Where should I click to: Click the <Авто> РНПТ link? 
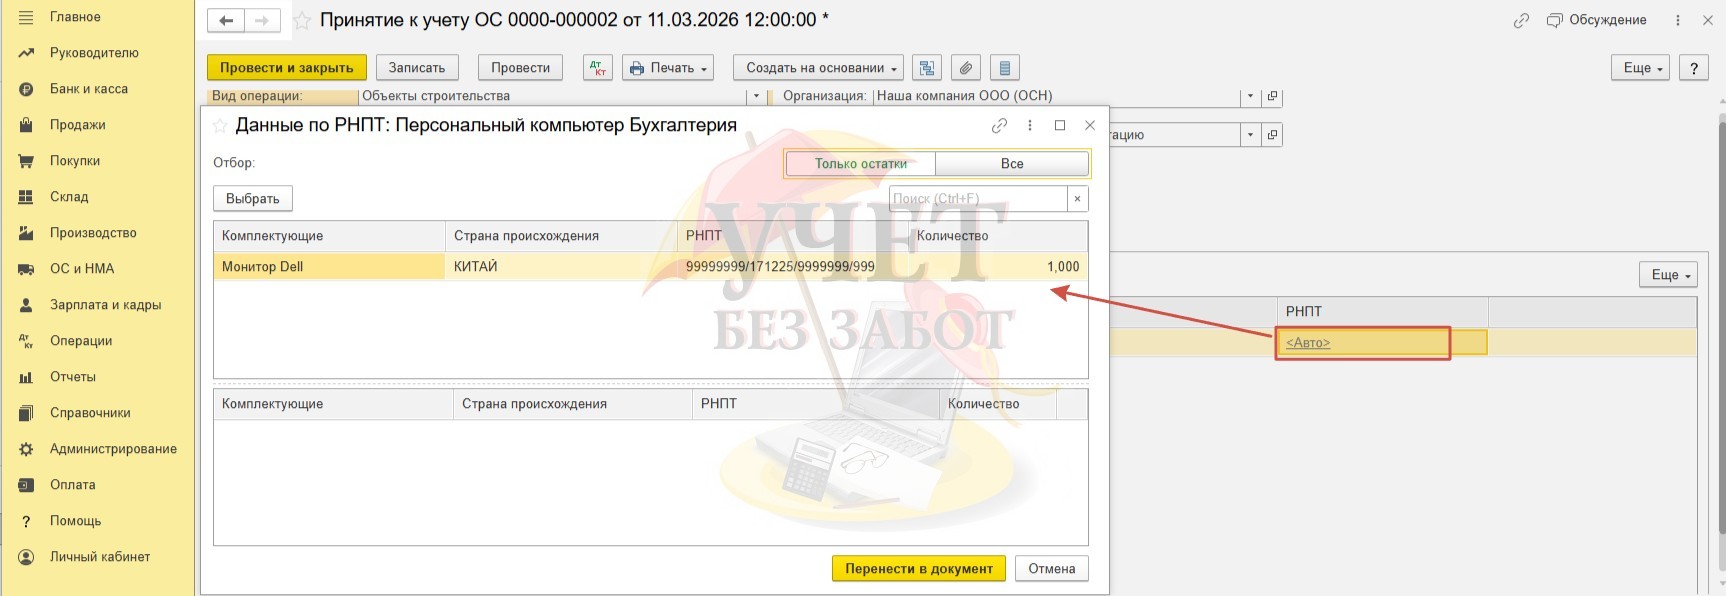coord(1307,343)
